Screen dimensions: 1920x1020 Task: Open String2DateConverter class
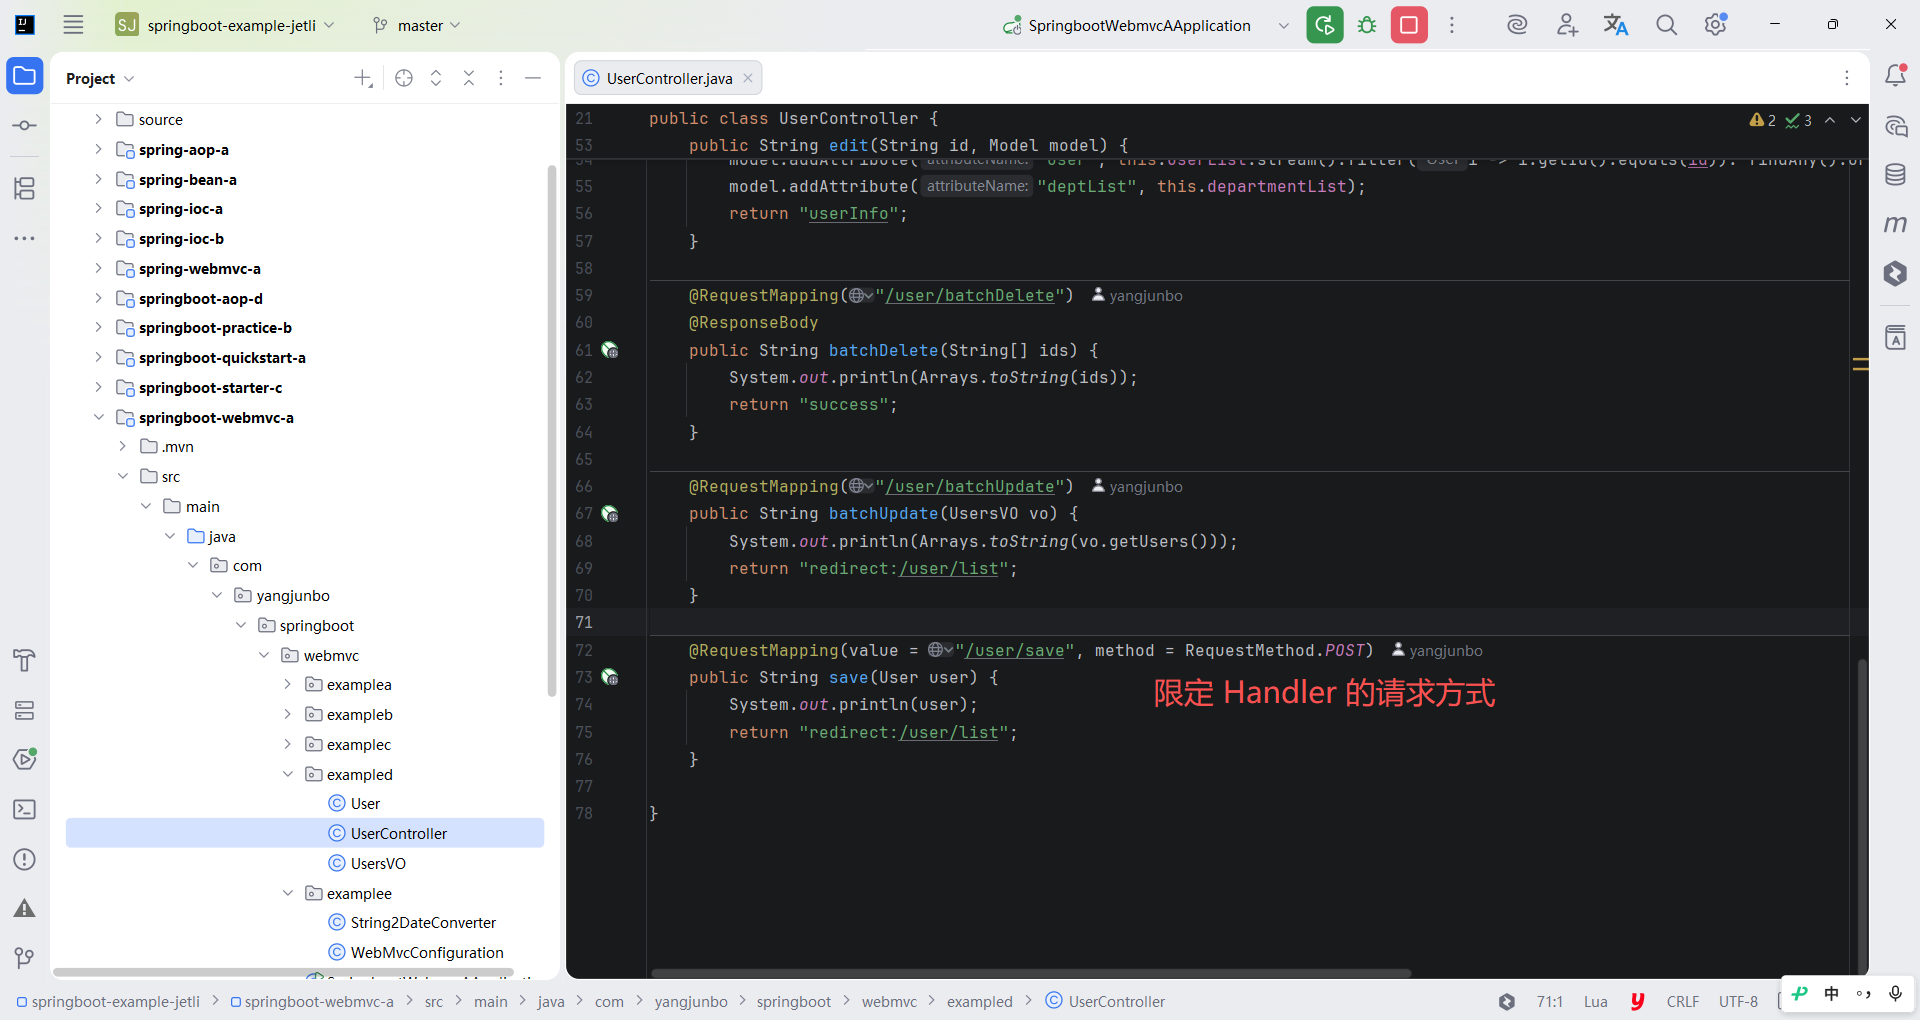click(x=412, y=922)
